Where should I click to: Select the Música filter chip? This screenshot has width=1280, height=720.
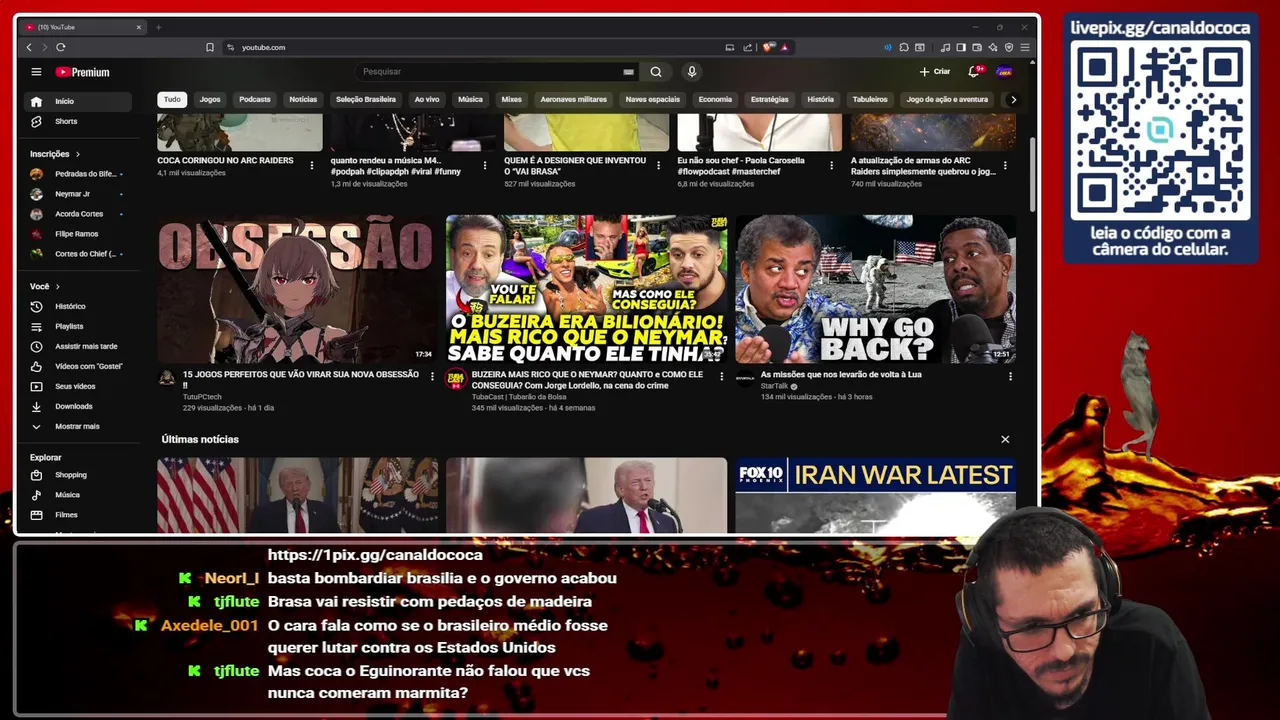(470, 99)
